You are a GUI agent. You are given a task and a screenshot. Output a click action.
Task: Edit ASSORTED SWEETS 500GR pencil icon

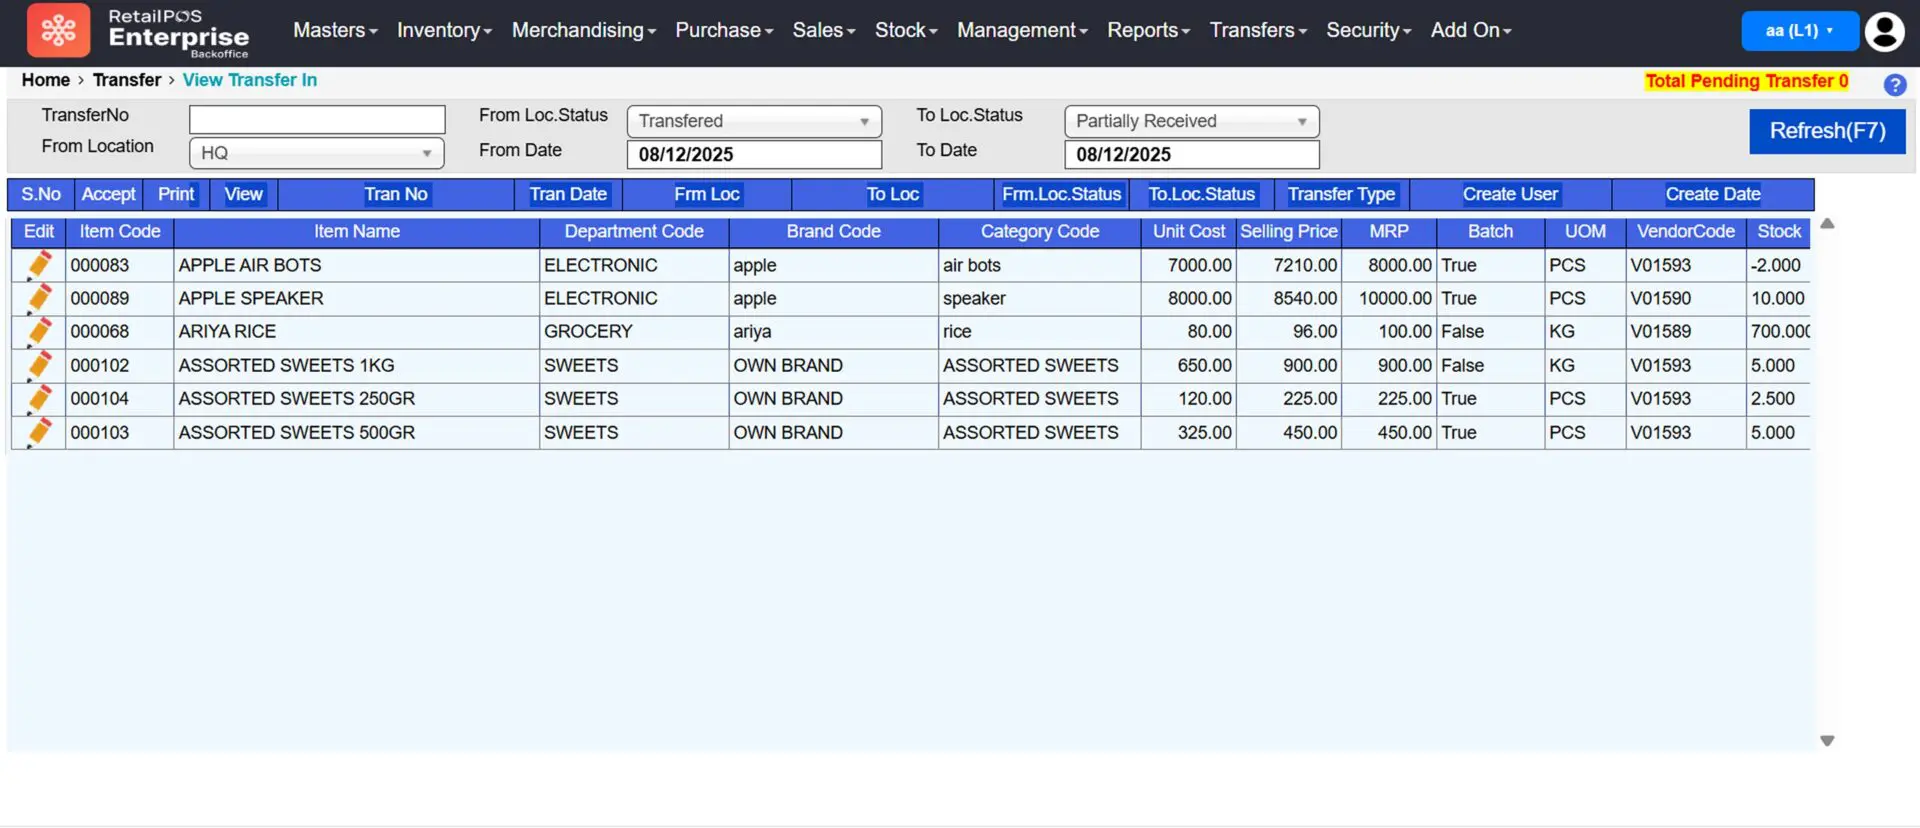coord(39,432)
